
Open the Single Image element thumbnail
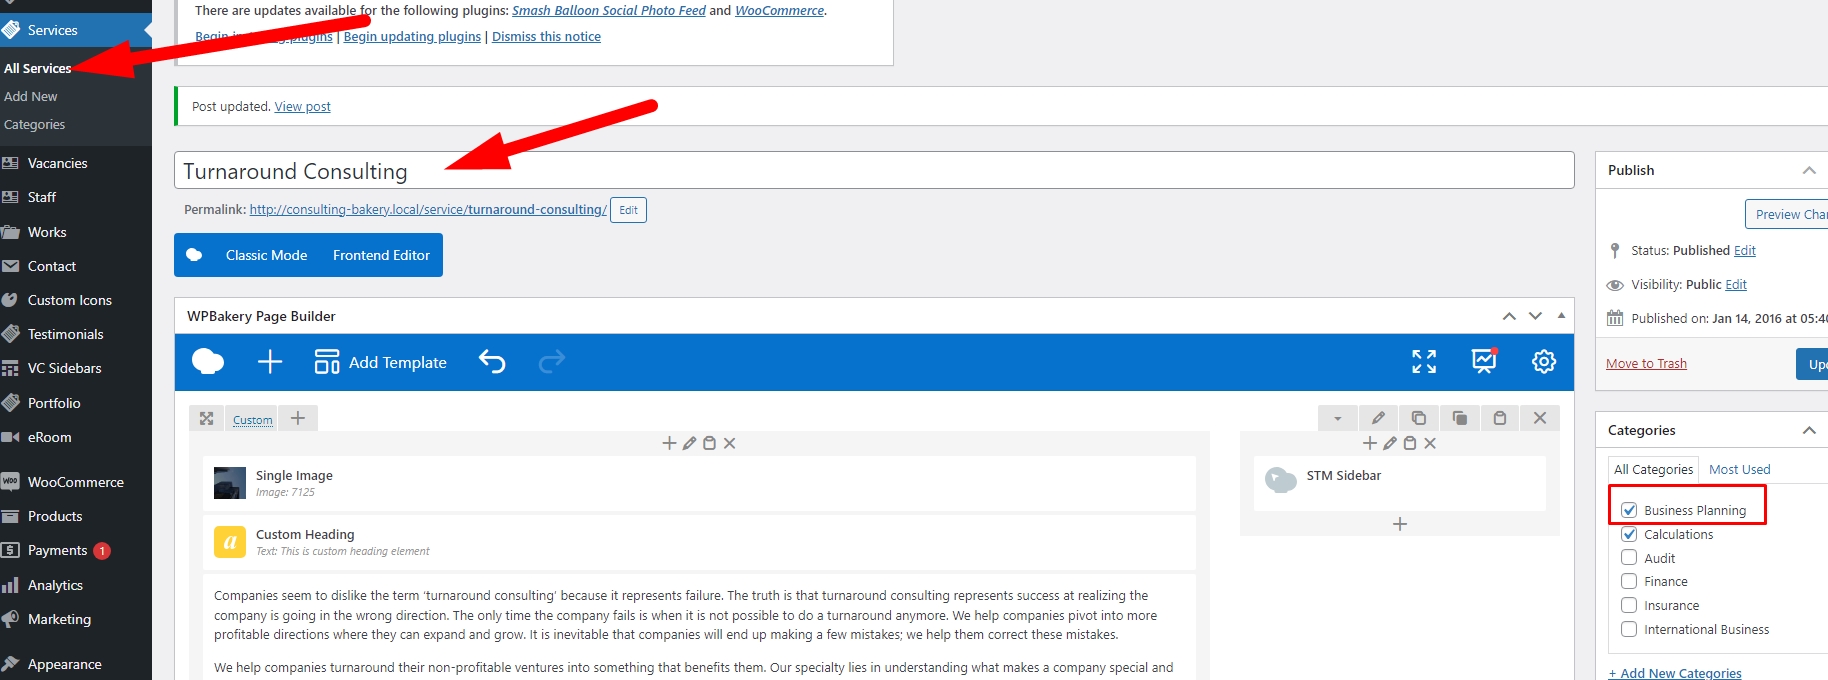(x=230, y=483)
